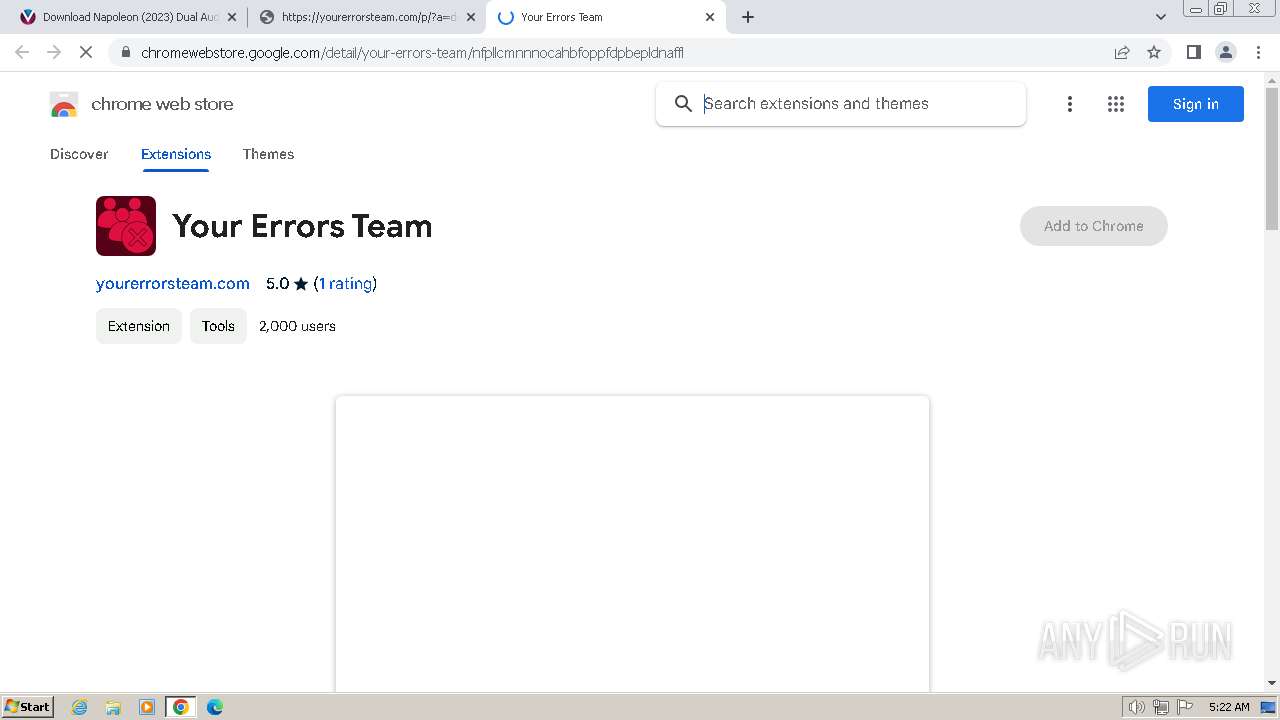Click the Sign in button

coord(1196,104)
